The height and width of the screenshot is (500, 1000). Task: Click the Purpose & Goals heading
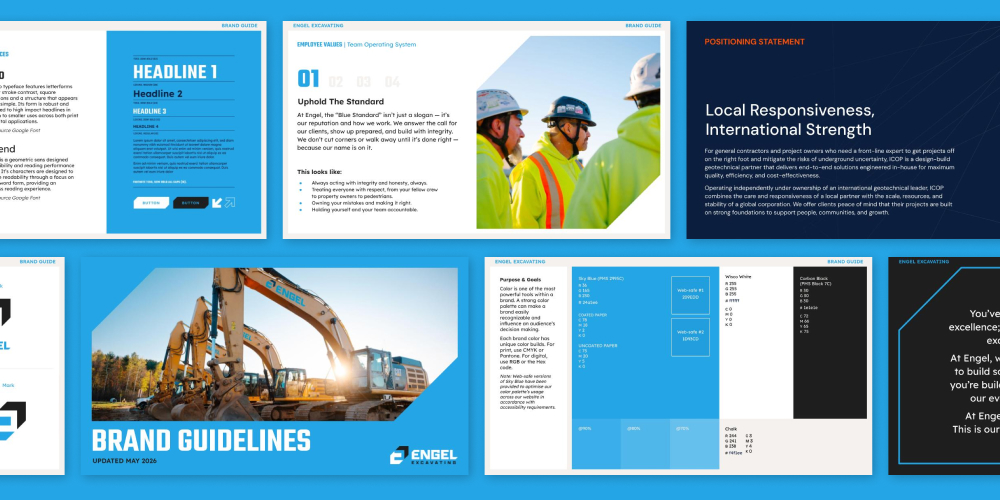pyautogui.click(x=517, y=279)
